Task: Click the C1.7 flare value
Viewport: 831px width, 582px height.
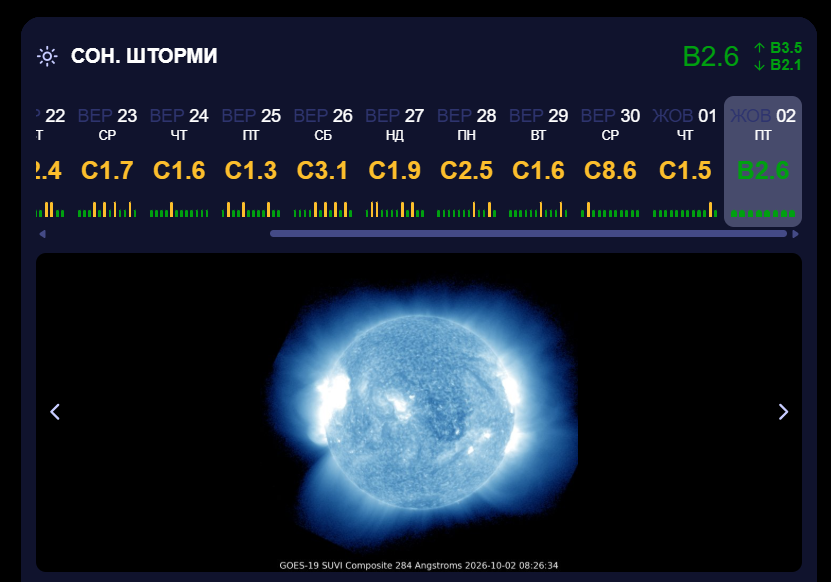Action: pyautogui.click(x=107, y=171)
